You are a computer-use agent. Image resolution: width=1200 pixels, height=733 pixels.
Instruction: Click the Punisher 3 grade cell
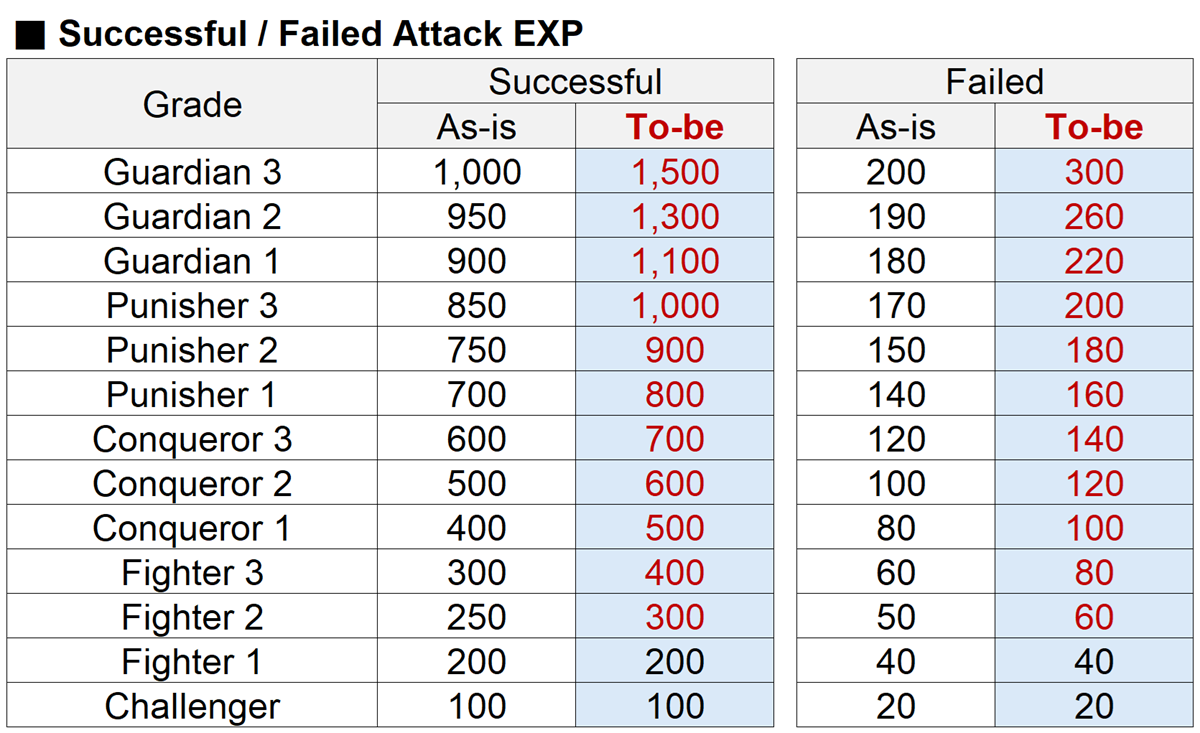coord(192,305)
